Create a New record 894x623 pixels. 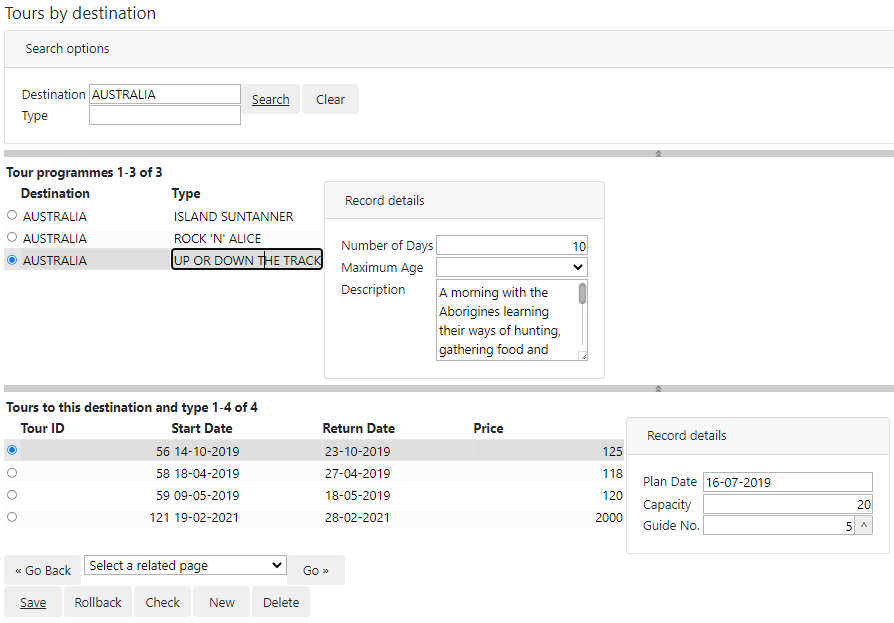[222, 602]
